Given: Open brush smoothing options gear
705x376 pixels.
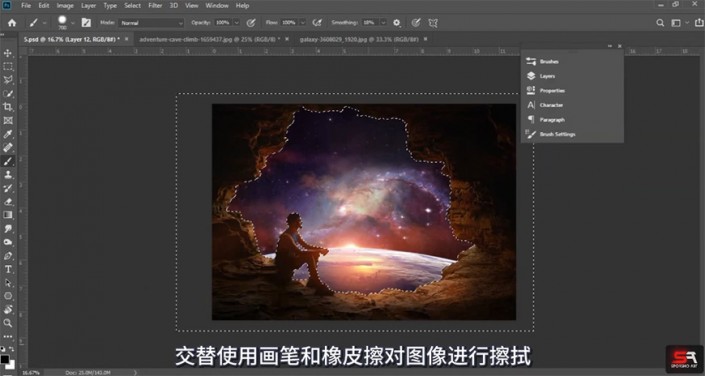Looking at the screenshot, I should [397, 22].
